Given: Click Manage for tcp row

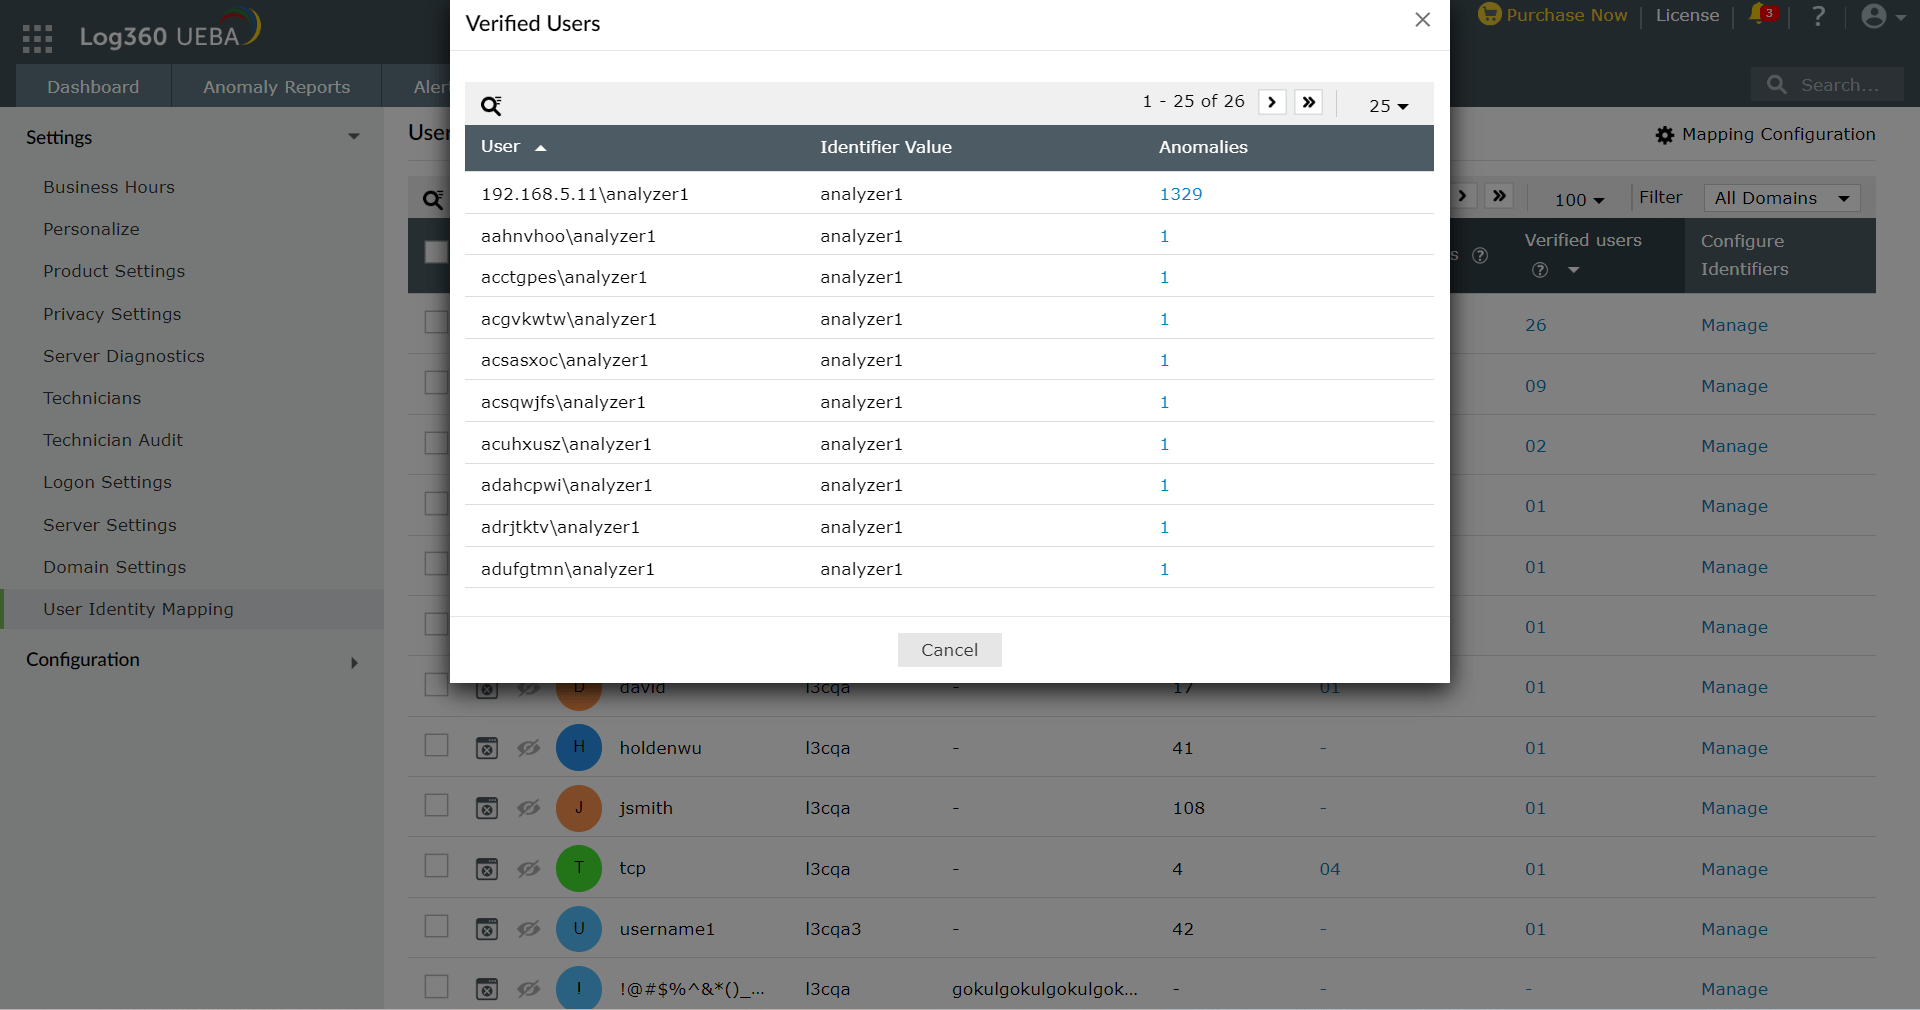Looking at the screenshot, I should point(1734,869).
